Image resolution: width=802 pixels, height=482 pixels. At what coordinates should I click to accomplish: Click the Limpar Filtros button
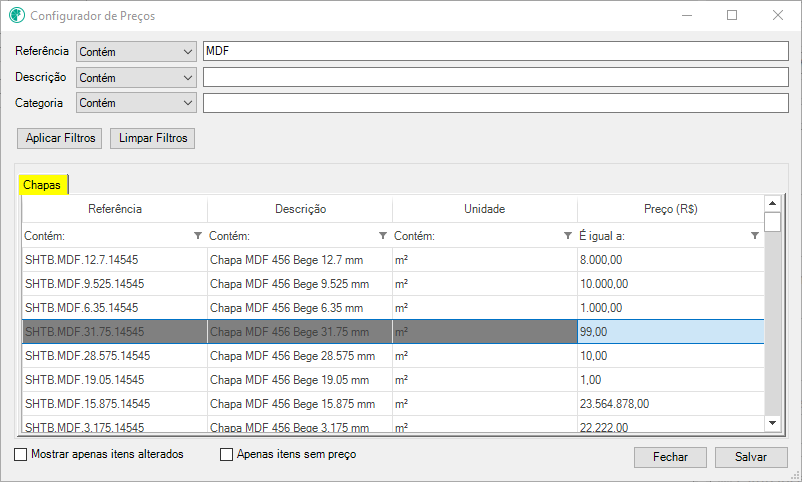[x=152, y=138]
